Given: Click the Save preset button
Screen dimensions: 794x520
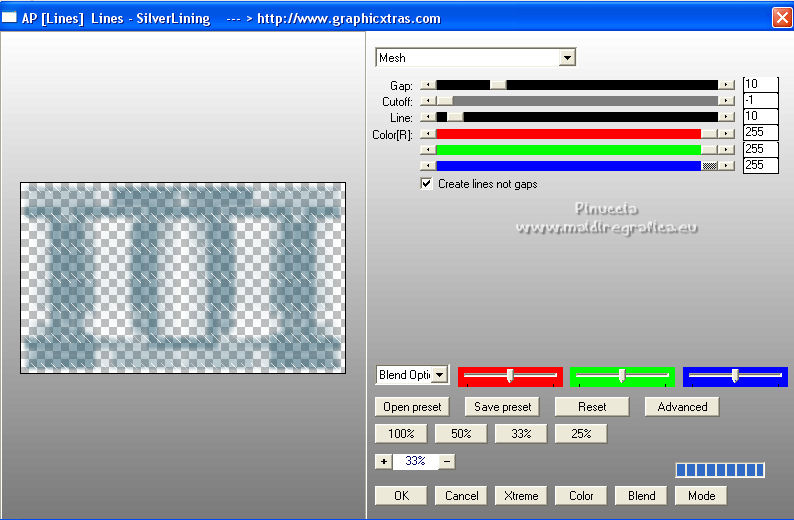Looking at the screenshot, I should pyautogui.click(x=502, y=407).
